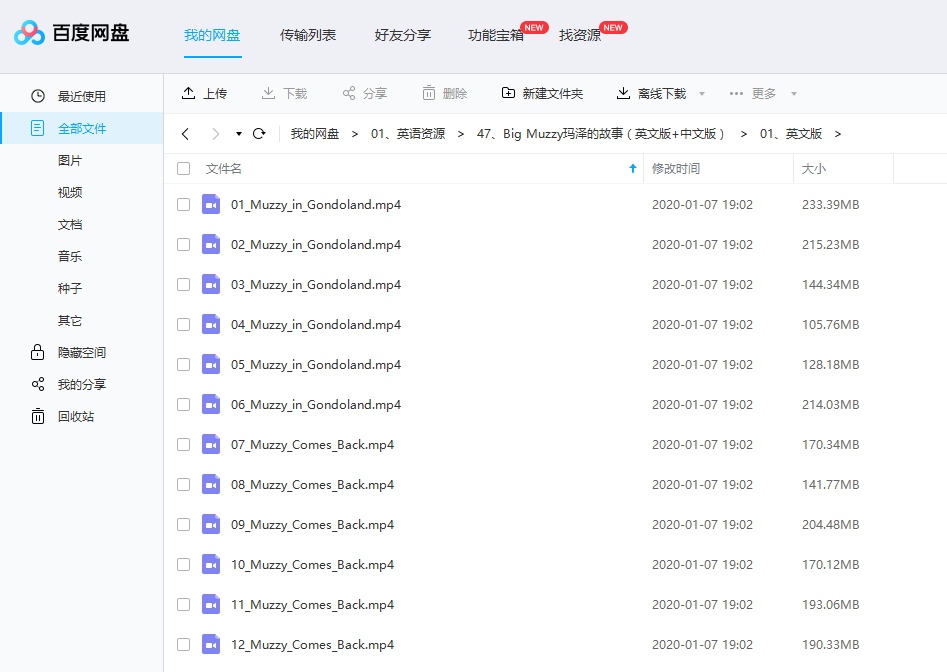Check the box for 10_Muzzy_Comes_Back.mp4
The width and height of the screenshot is (947, 672).
(x=184, y=565)
